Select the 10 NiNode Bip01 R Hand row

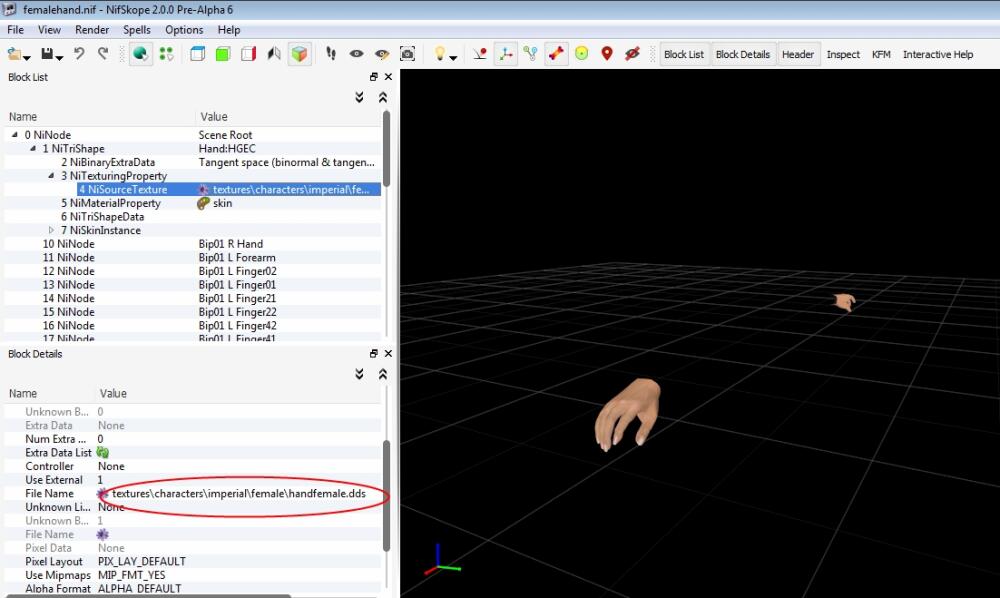(193, 244)
